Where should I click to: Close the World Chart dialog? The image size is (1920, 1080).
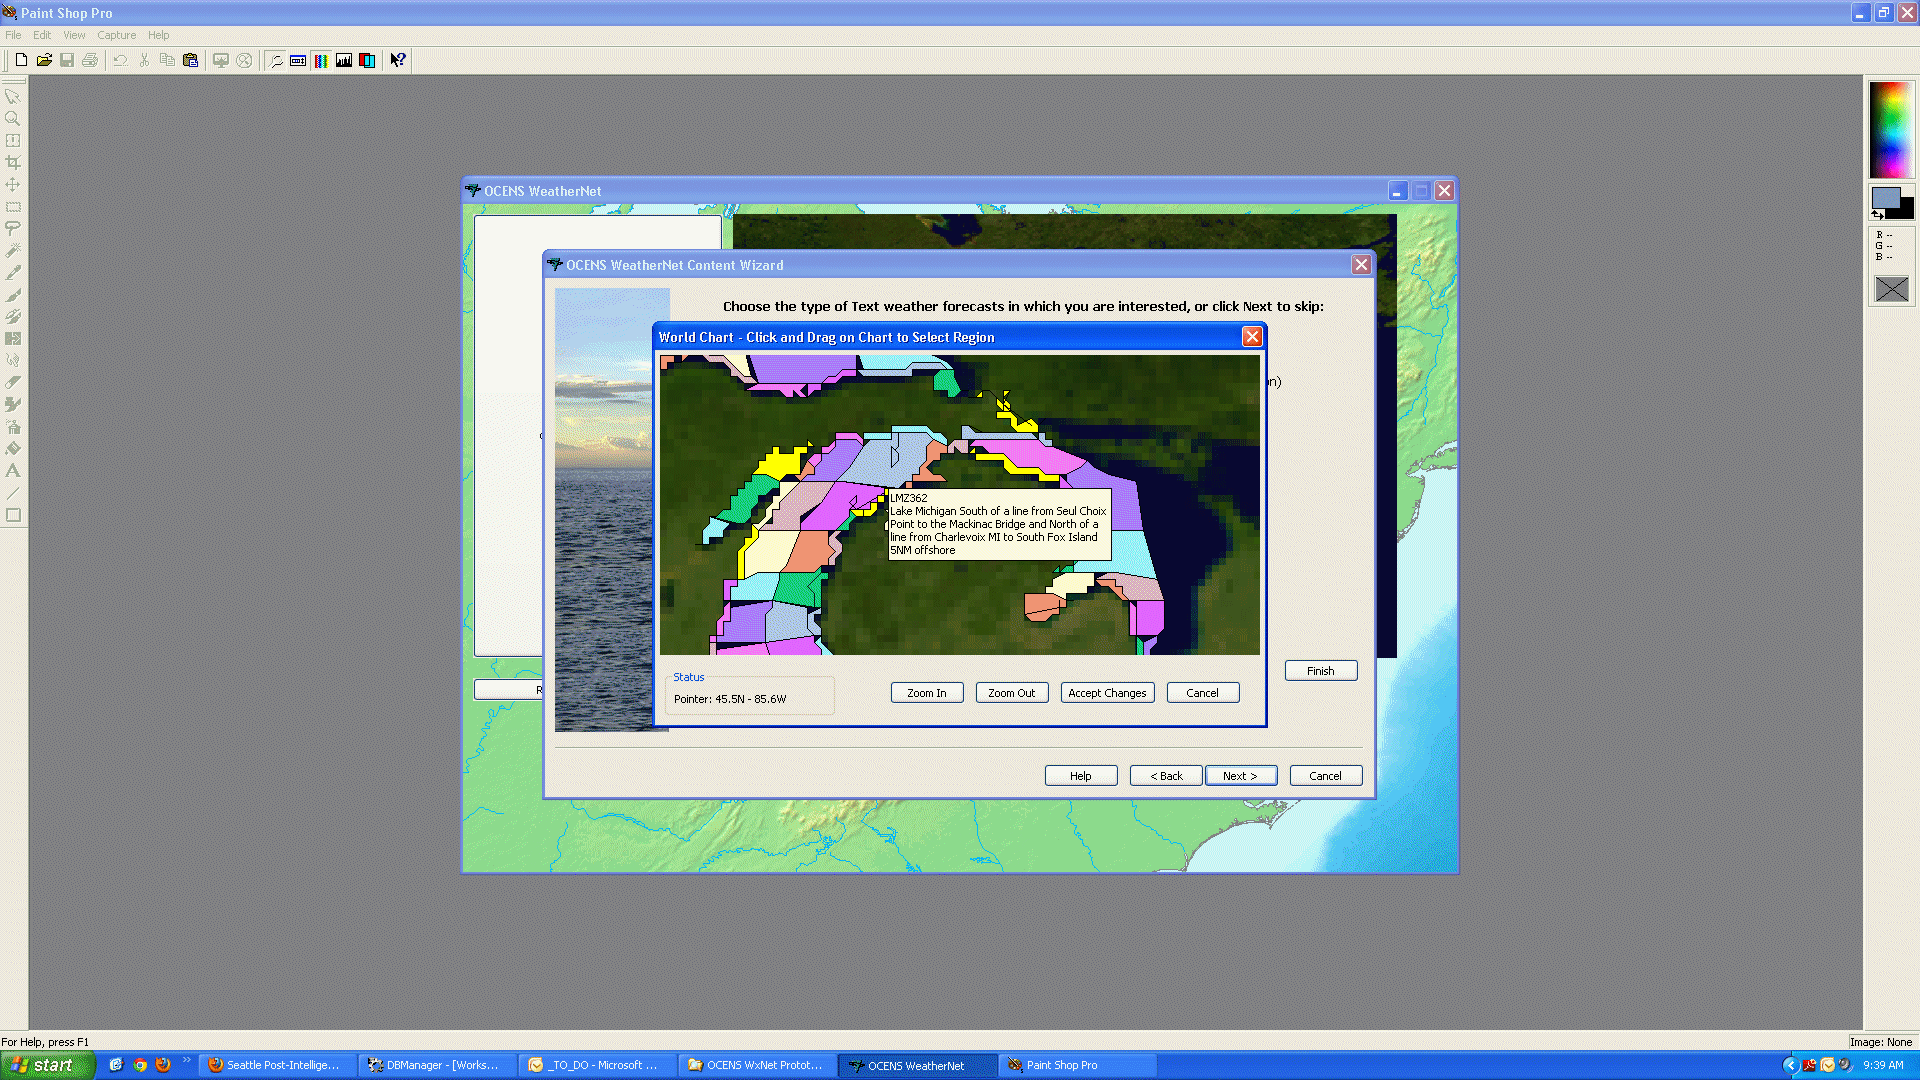point(1252,337)
